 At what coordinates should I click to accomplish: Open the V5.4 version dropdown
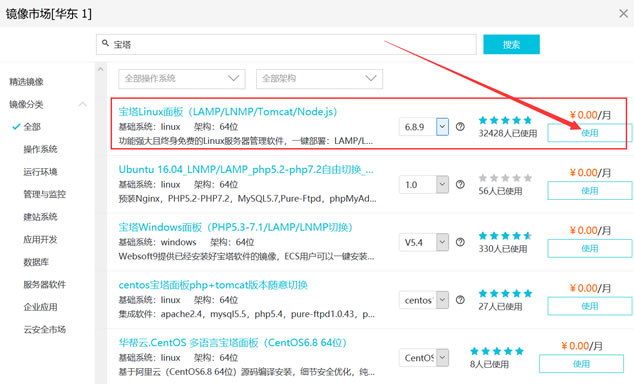442,243
